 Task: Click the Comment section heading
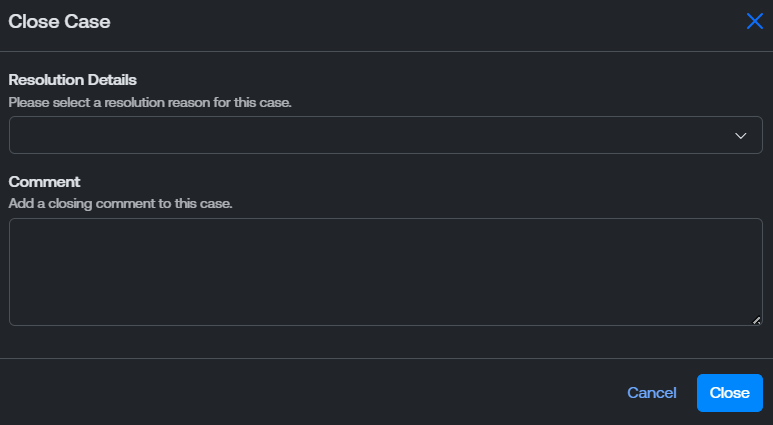click(x=44, y=181)
